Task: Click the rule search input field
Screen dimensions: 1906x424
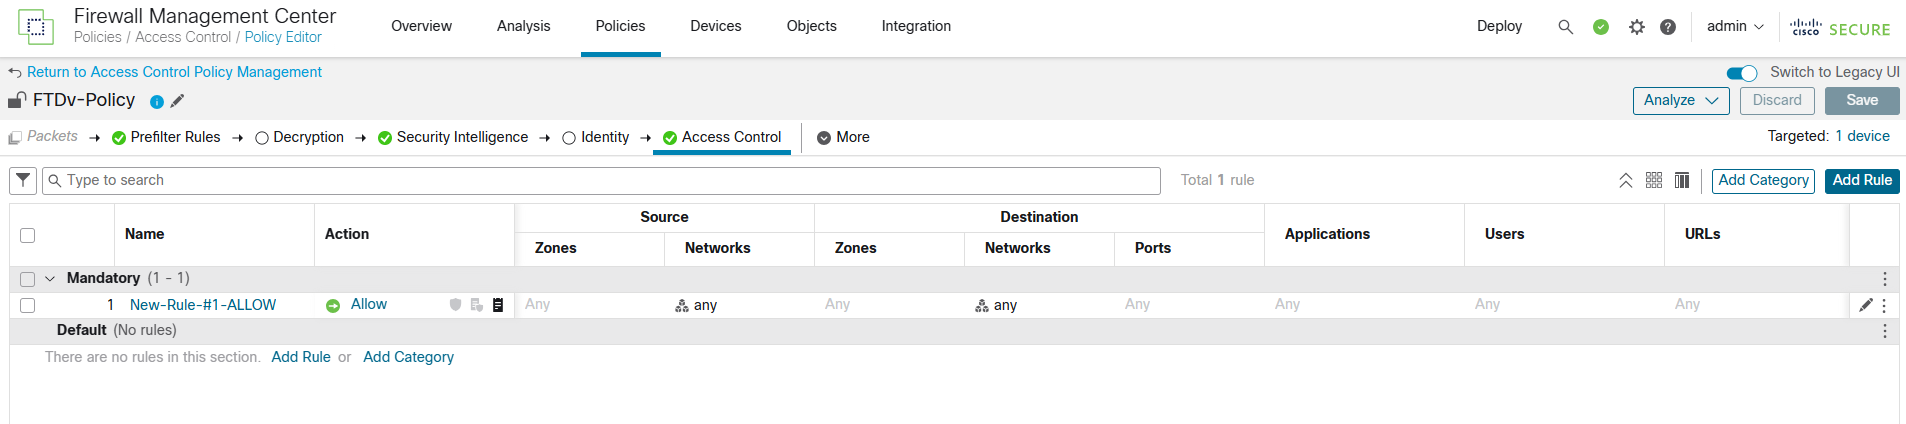Action: [610, 180]
